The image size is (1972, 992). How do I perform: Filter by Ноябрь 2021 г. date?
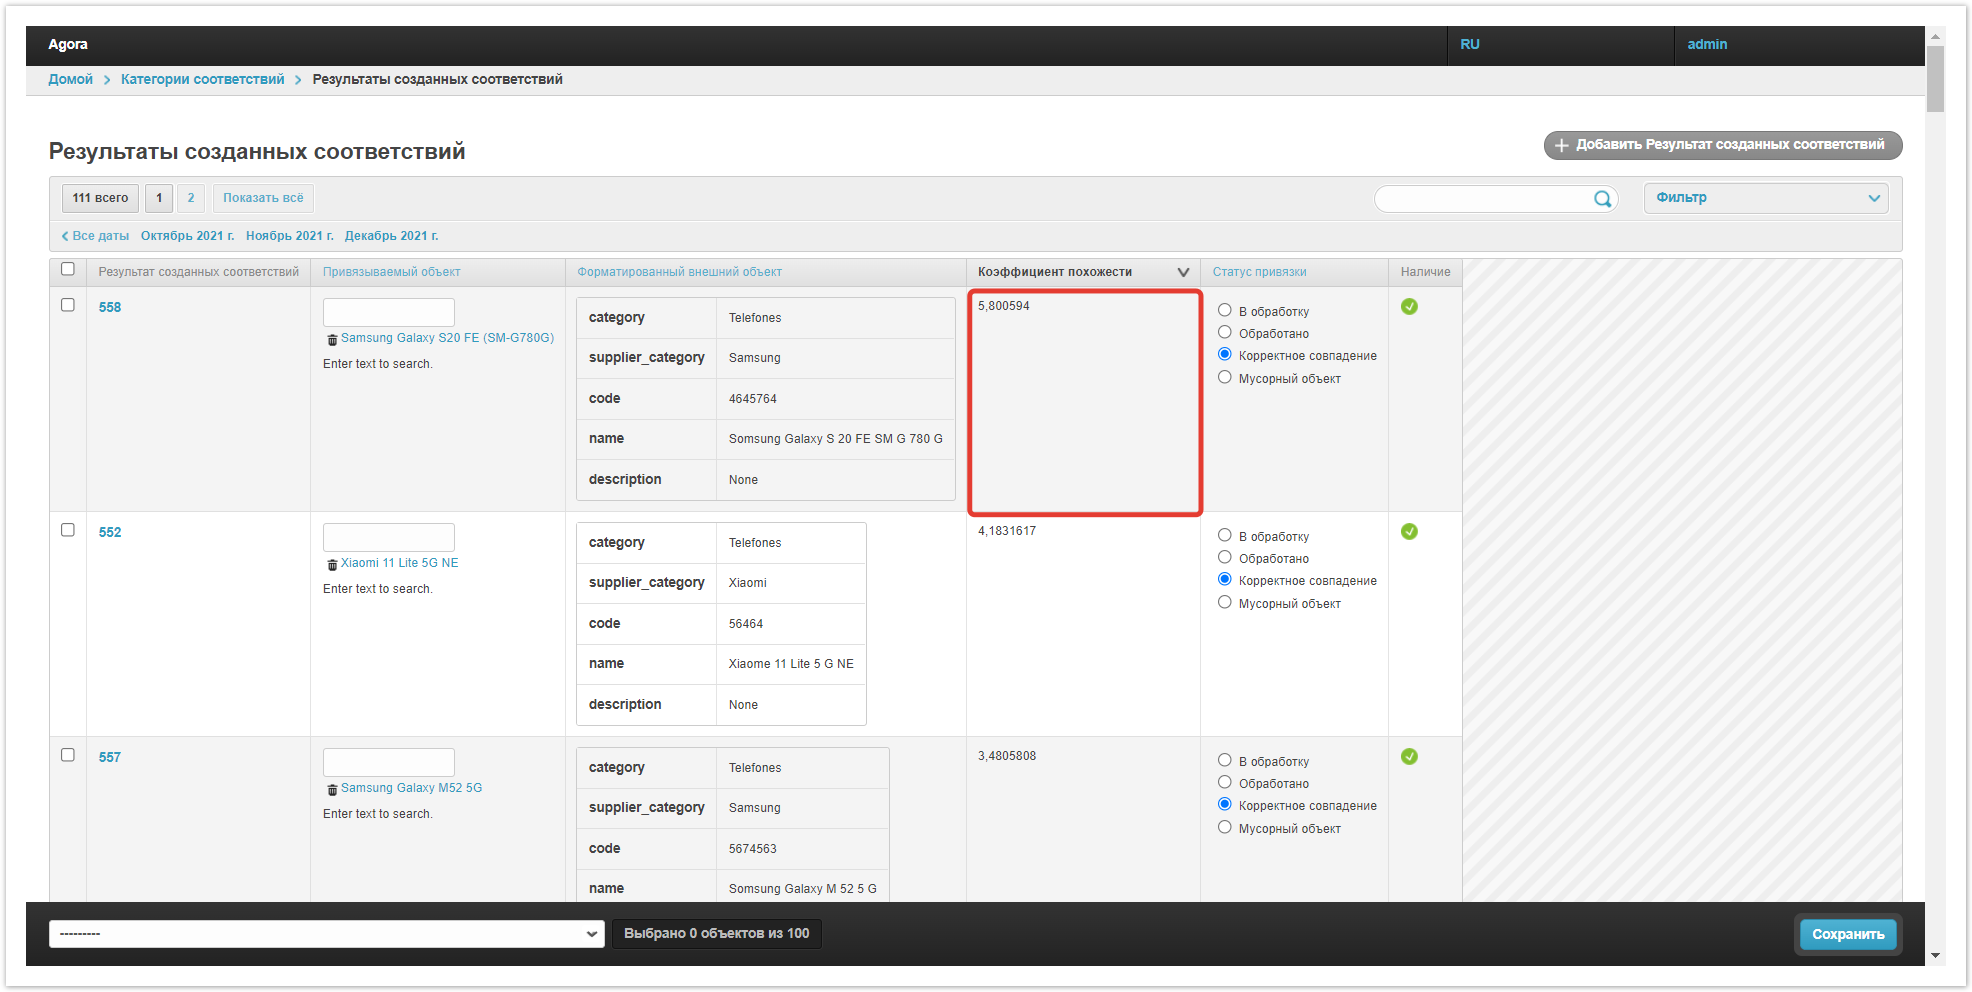pyautogui.click(x=289, y=236)
